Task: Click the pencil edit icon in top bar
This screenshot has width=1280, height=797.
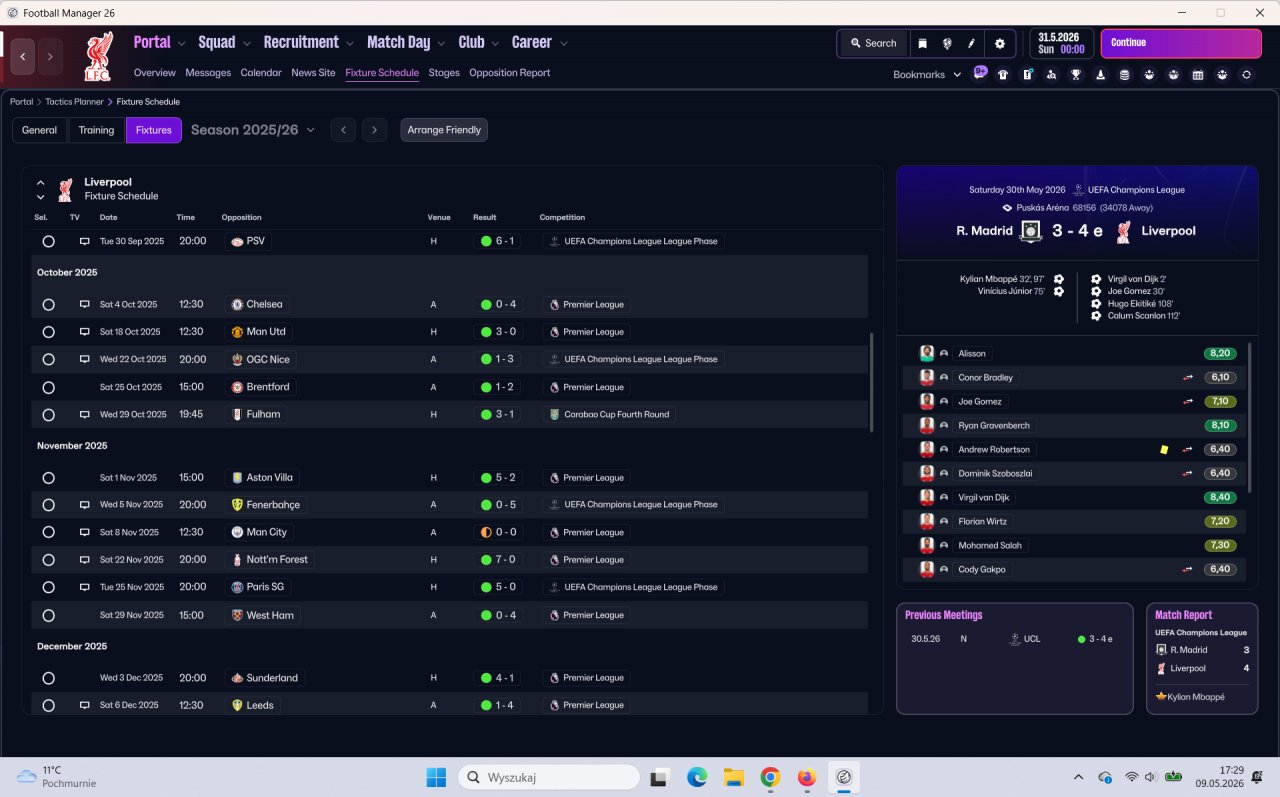Action: pyautogui.click(x=971, y=44)
